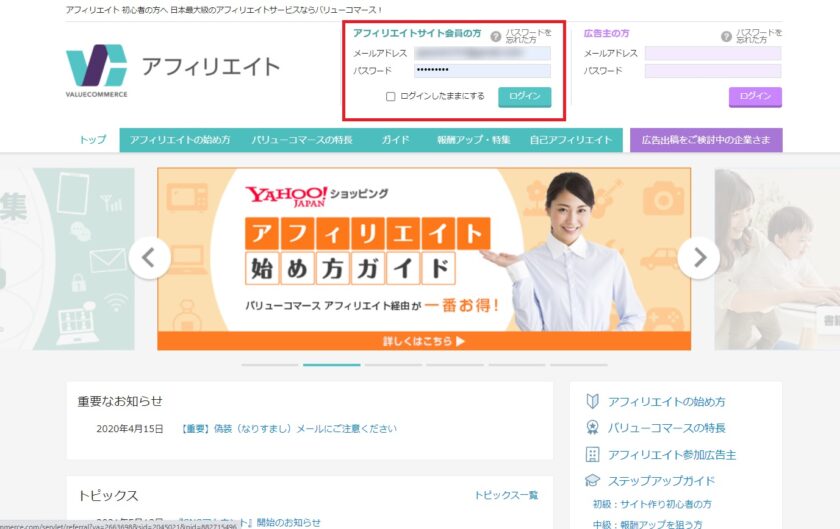The width and height of the screenshot is (840, 529).
Task: Select the third carousel indicator bar
Action: point(393,365)
